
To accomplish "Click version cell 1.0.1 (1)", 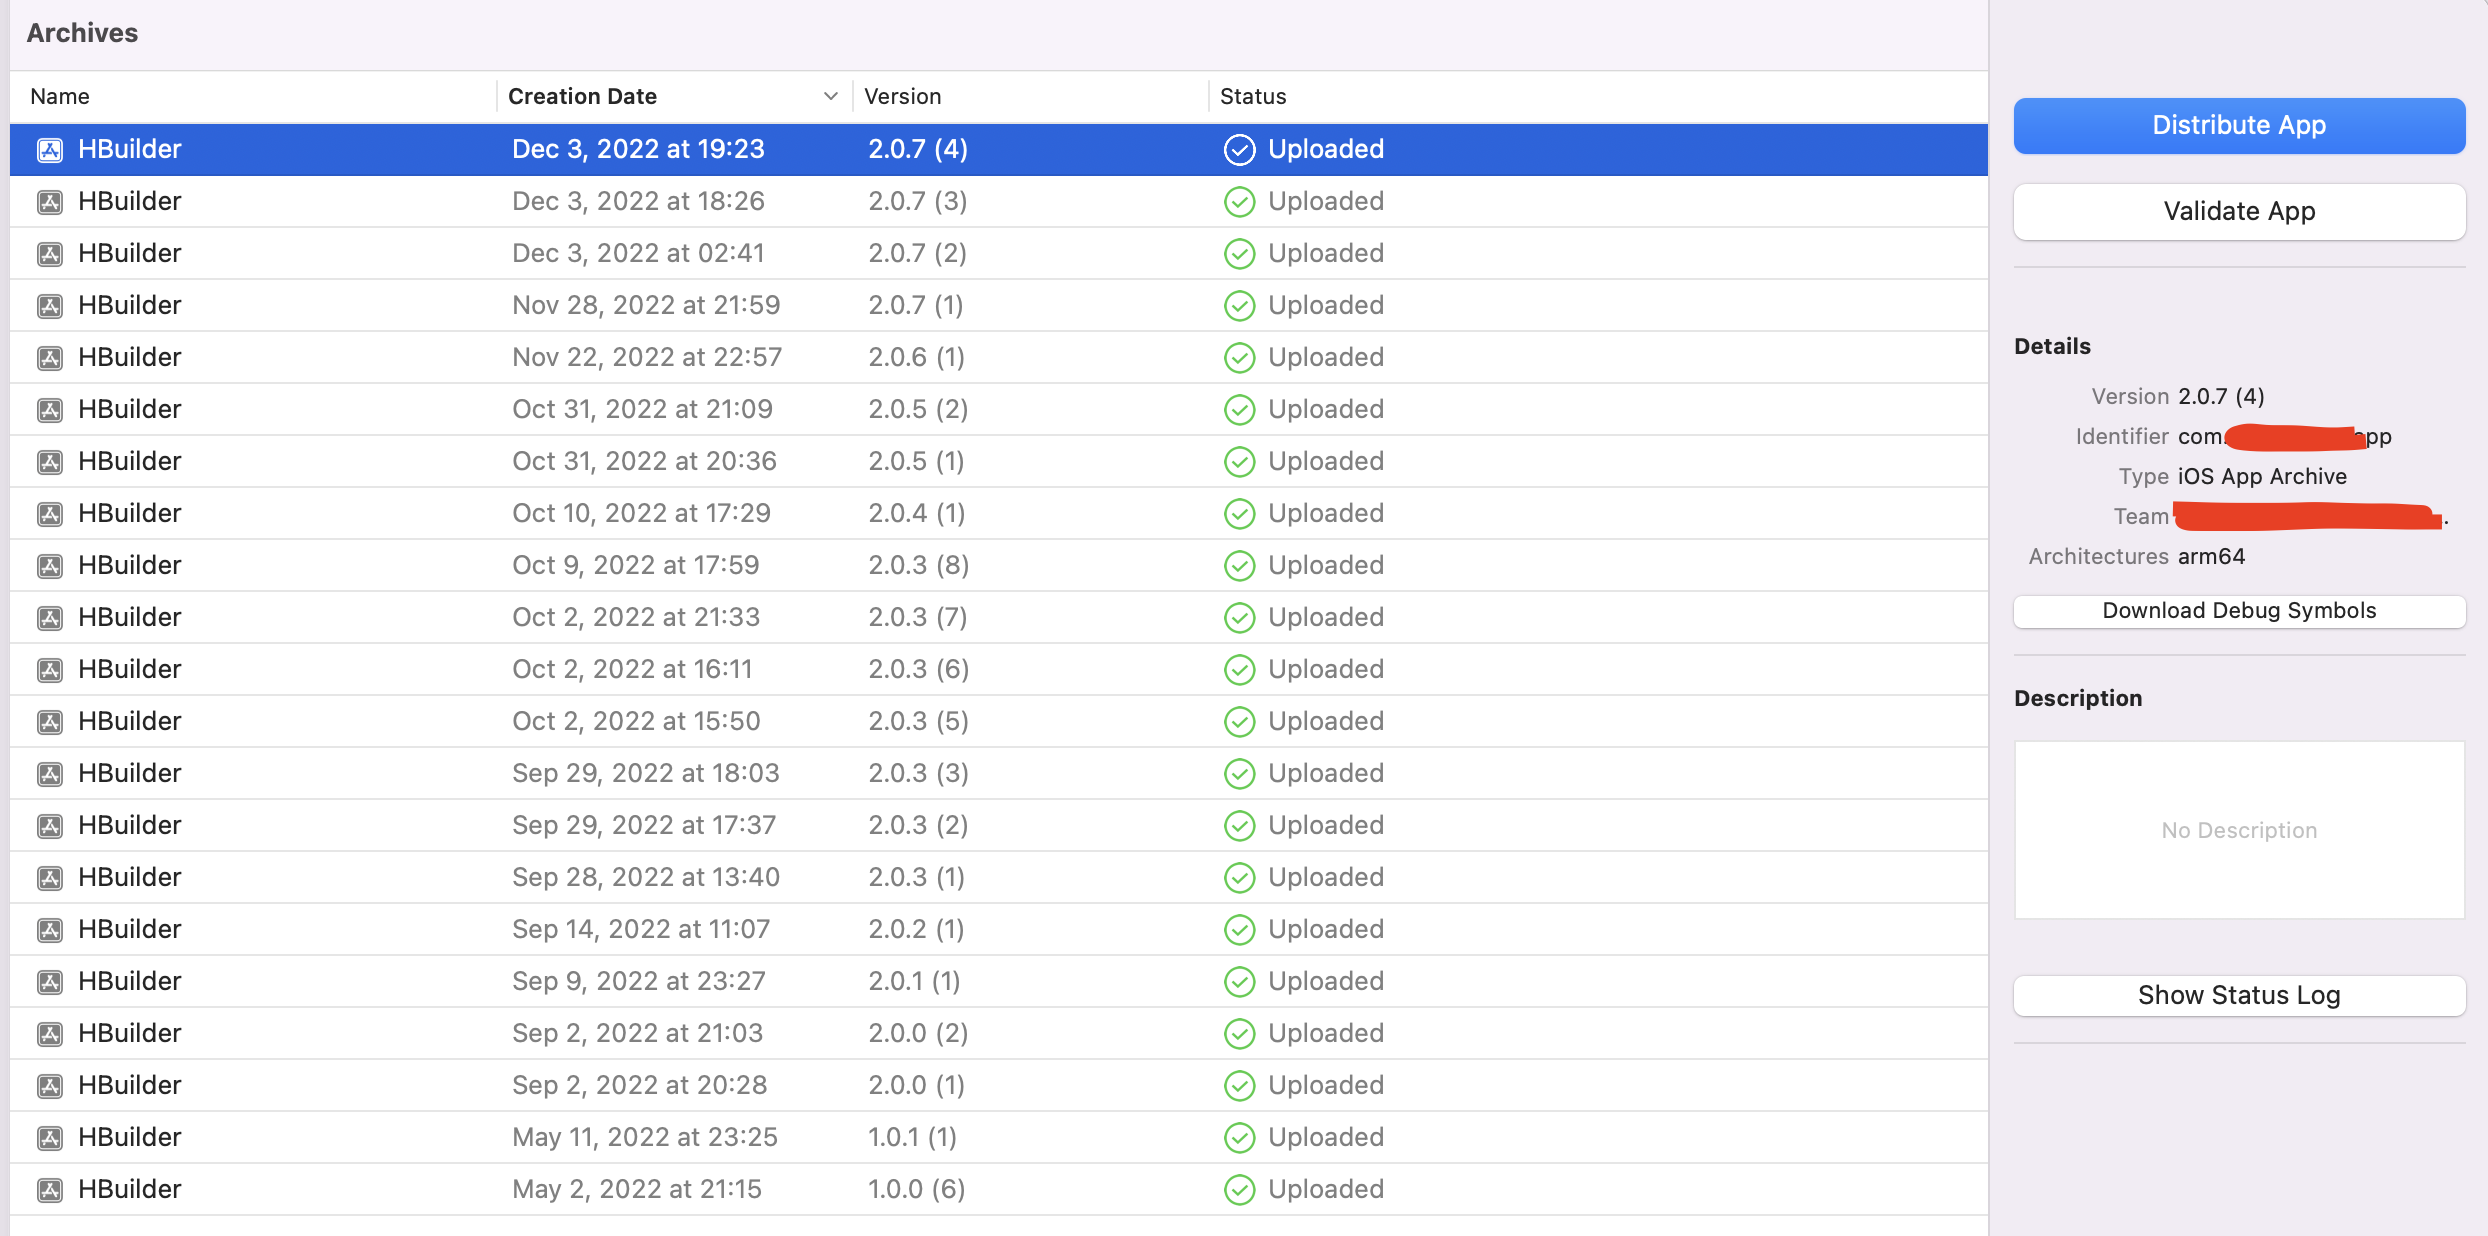I will 913,1137.
